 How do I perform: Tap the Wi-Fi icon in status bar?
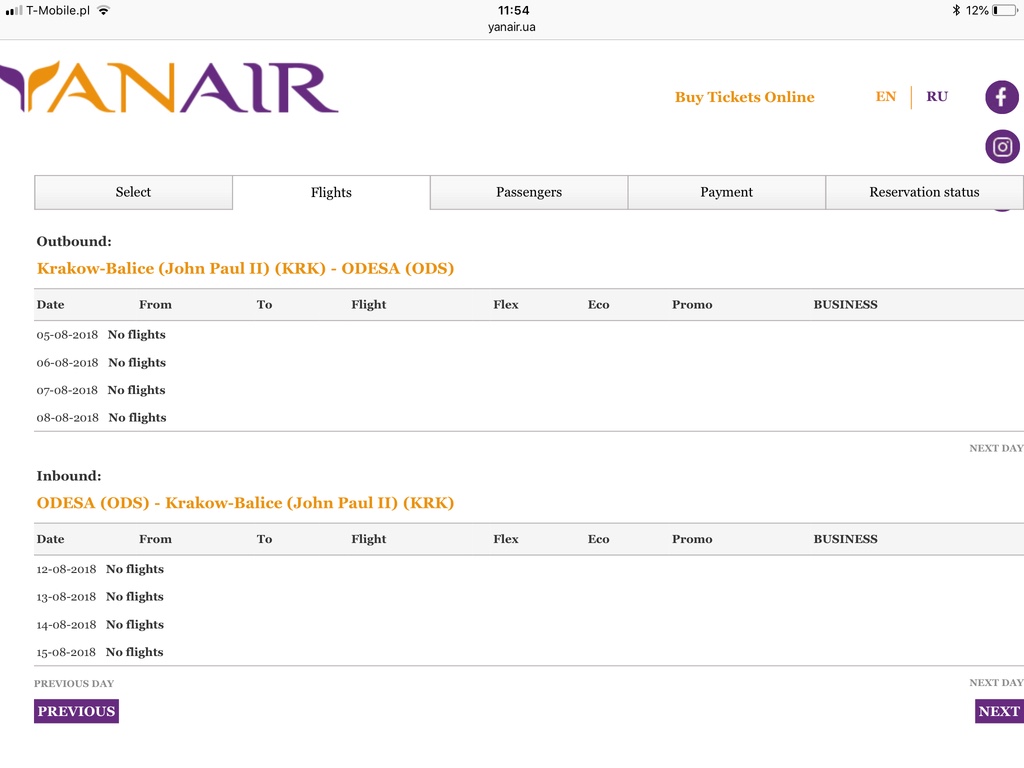pos(103,10)
